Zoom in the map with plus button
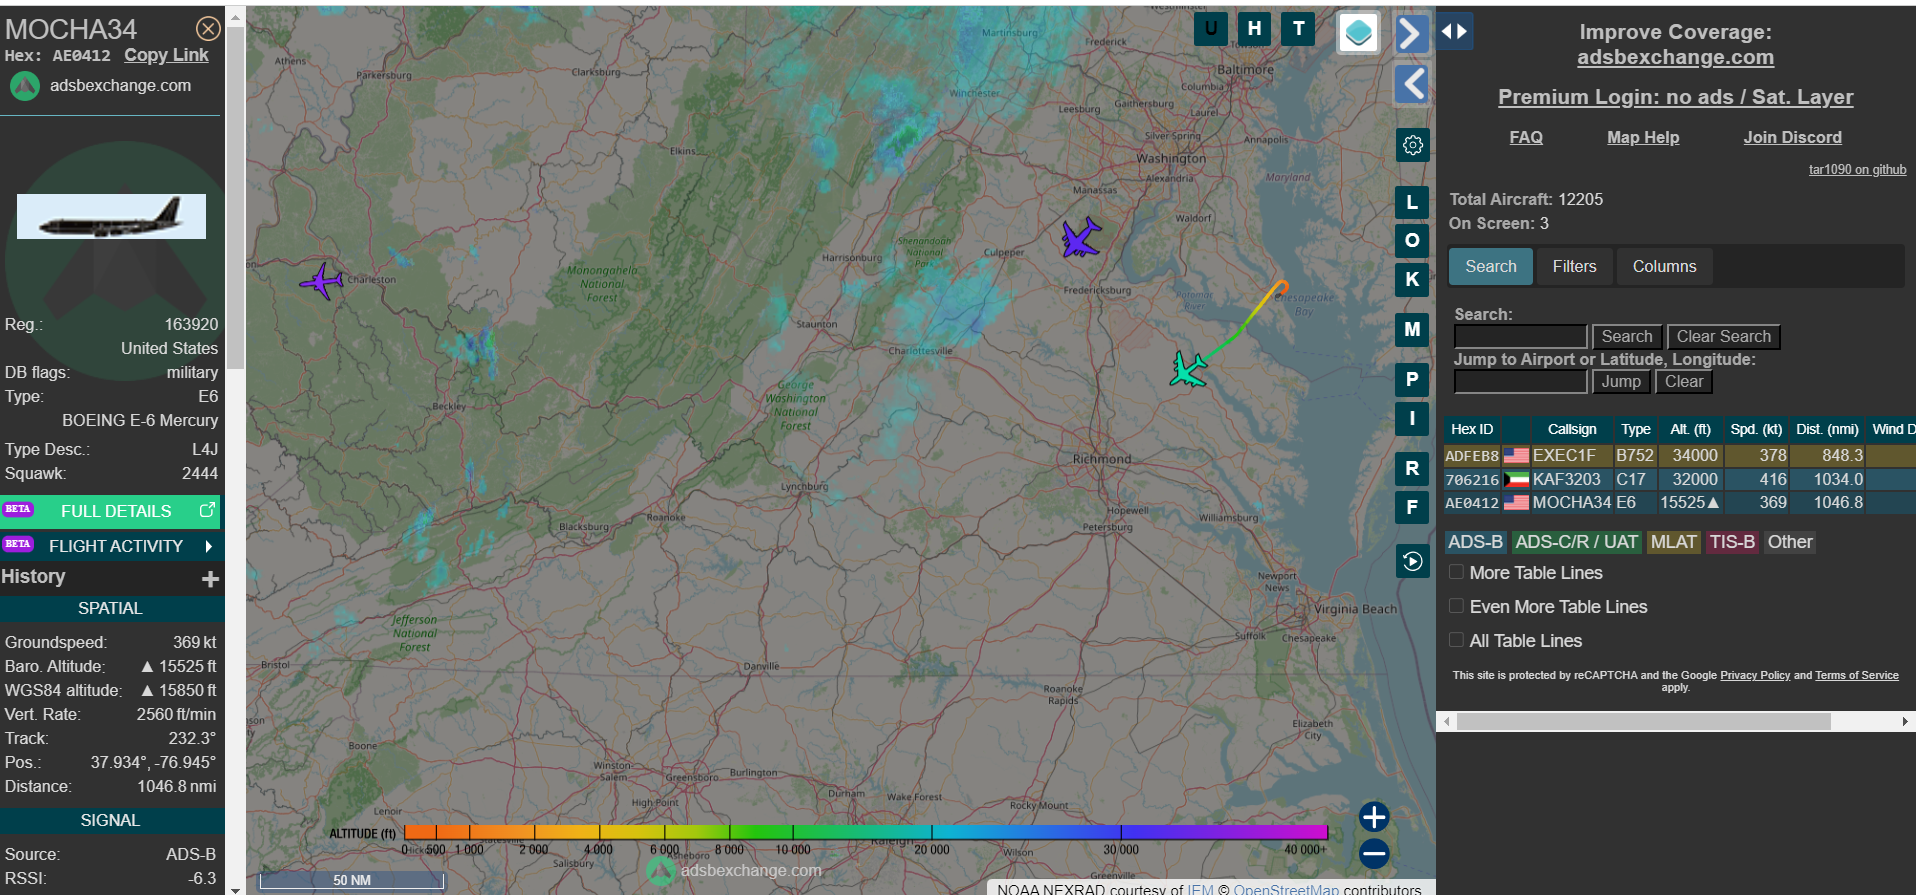The image size is (1916, 895). (x=1374, y=817)
